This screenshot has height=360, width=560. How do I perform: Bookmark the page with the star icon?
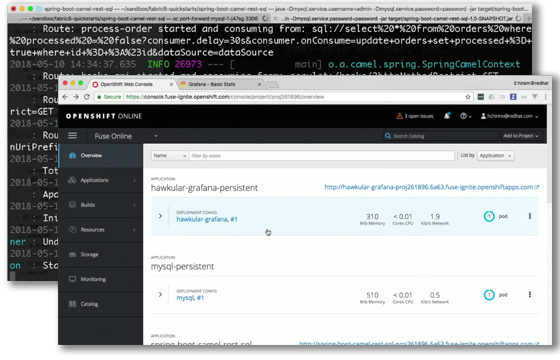[x=468, y=97]
